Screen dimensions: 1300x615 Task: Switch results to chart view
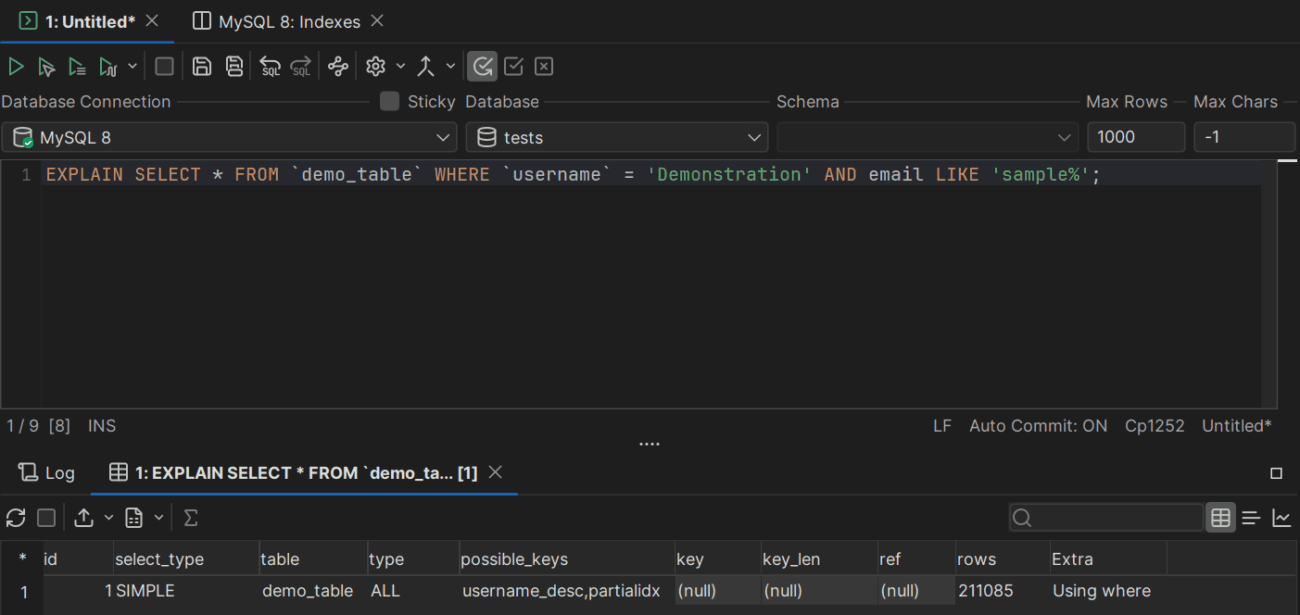pyautogui.click(x=1282, y=517)
